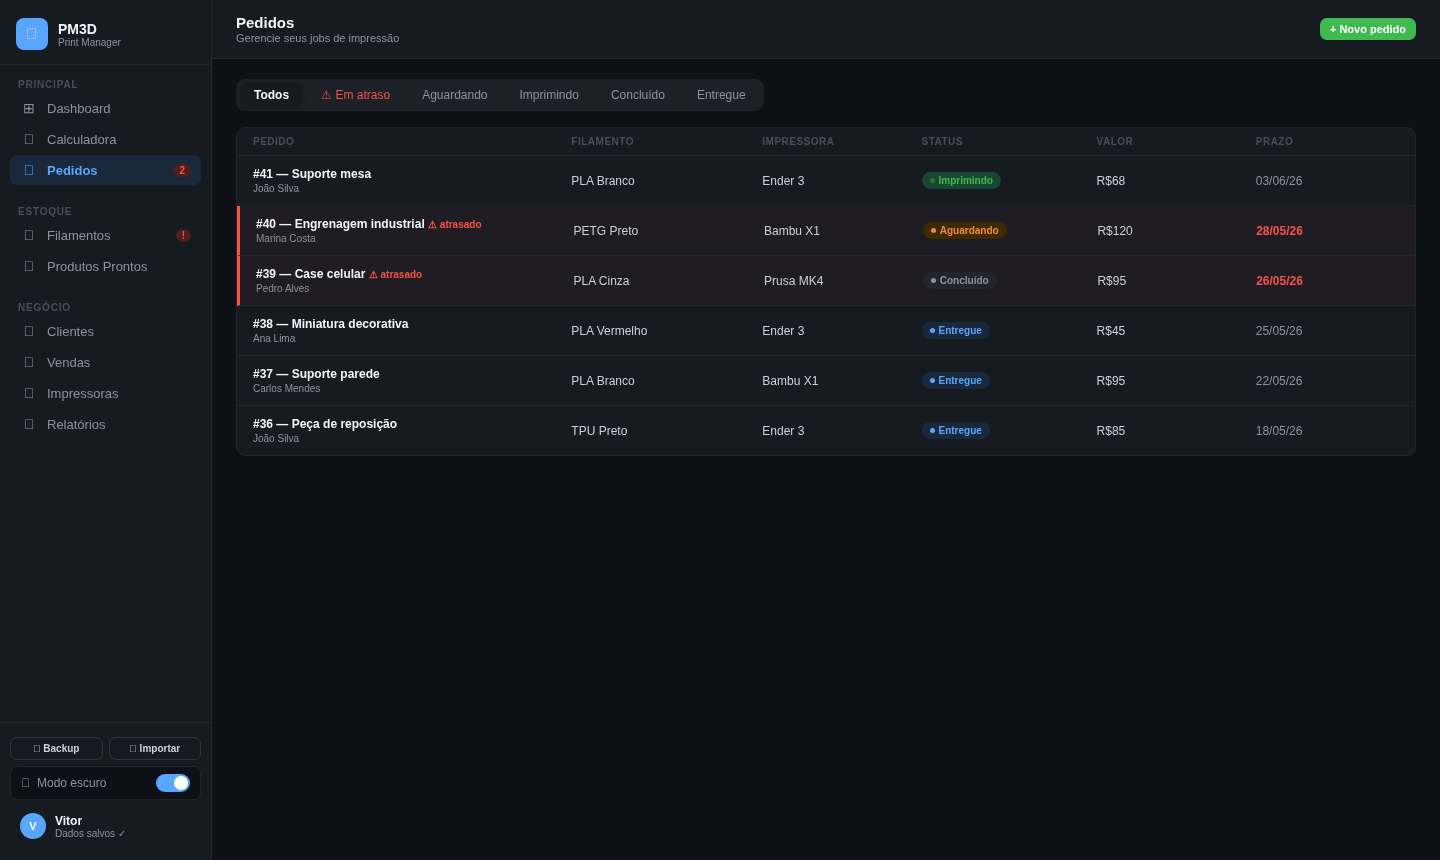Click the user name Vitor
This screenshot has height=860, width=1440.
pos(68,821)
